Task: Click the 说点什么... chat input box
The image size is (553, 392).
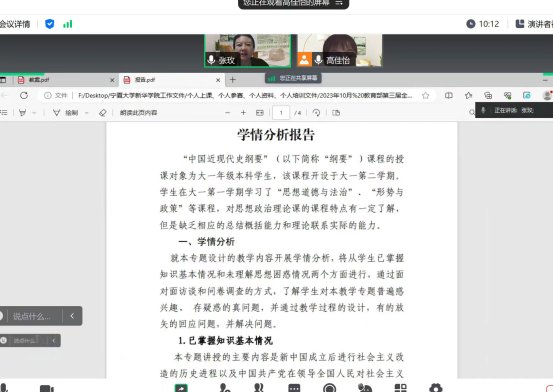Action: coord(32,316)
